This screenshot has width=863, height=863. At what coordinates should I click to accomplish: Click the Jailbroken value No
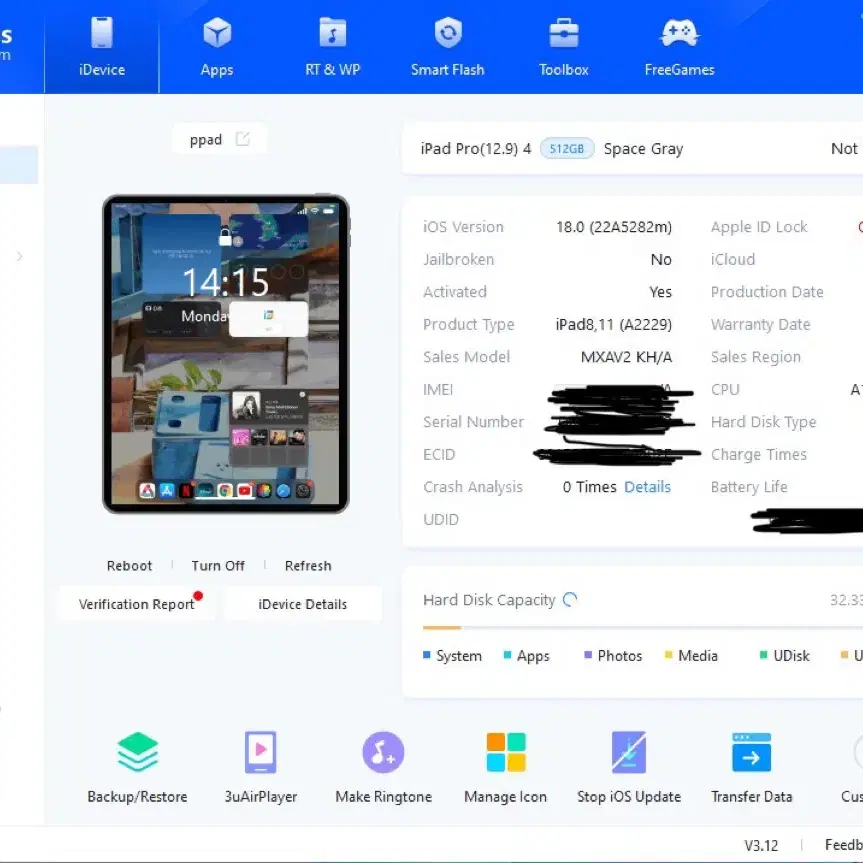tap(661, 259)
